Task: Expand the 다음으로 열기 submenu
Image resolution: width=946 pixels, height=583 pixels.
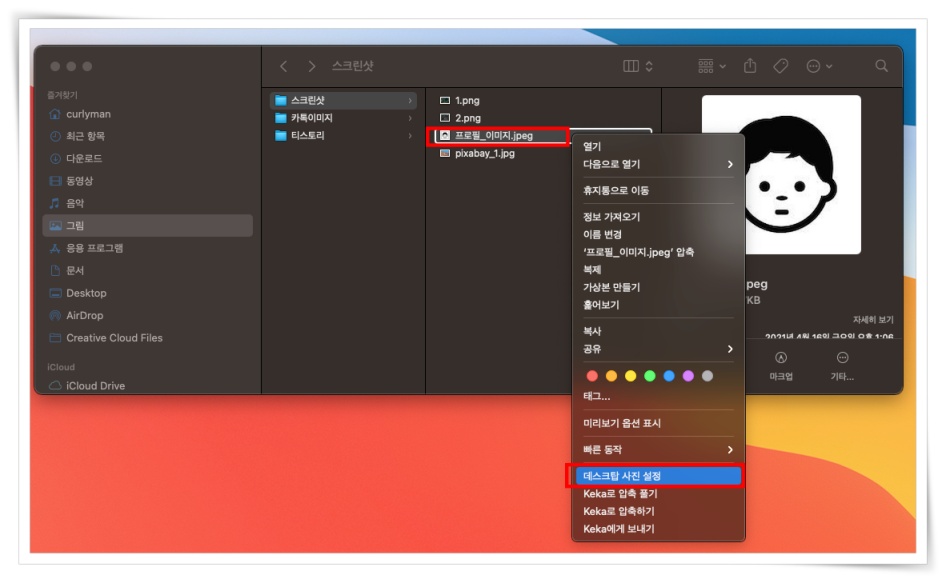Action: (x=658, y=164)
